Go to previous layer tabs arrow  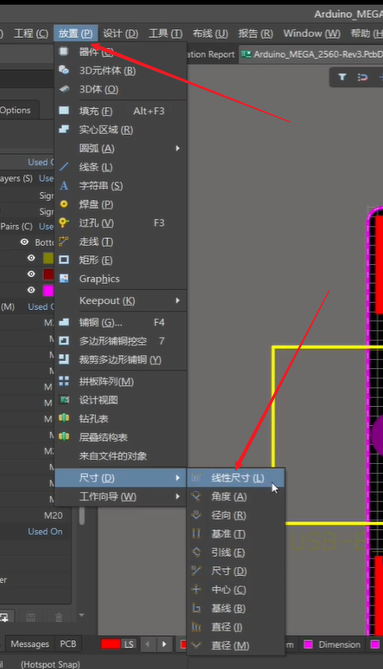(x=148, y=644)
